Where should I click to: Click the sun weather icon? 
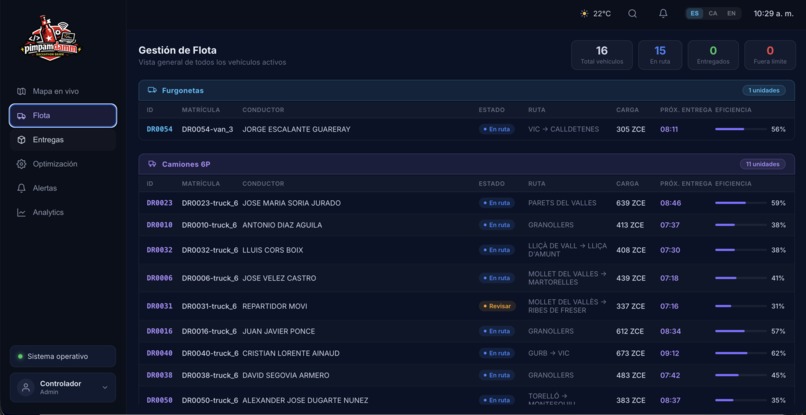tap(584, 14)
